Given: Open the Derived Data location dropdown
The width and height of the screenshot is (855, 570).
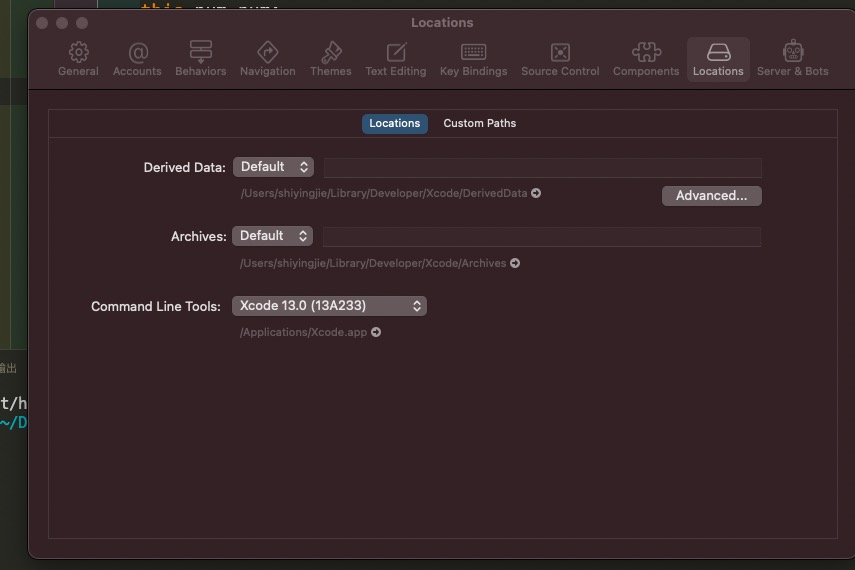Looking at the screenshot, I should (x=273, y=167).
